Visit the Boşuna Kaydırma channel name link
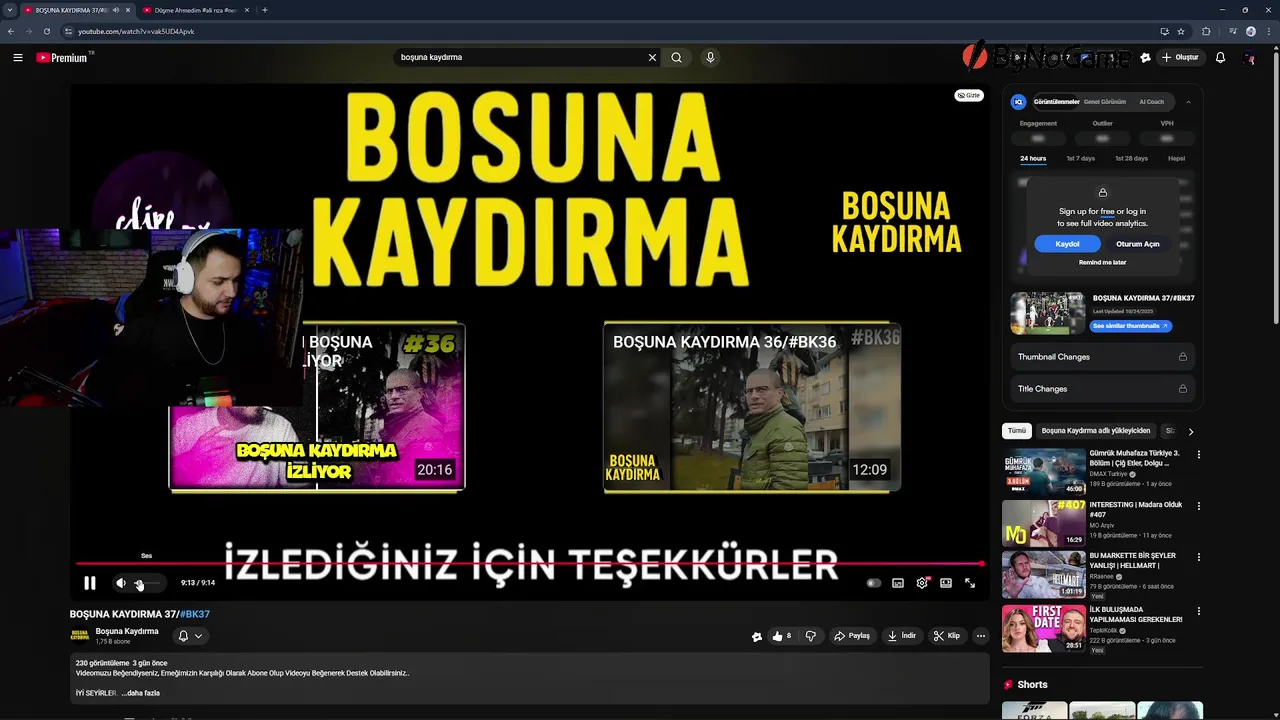This screenshot has height=720, width=1280. coord(127,632)
